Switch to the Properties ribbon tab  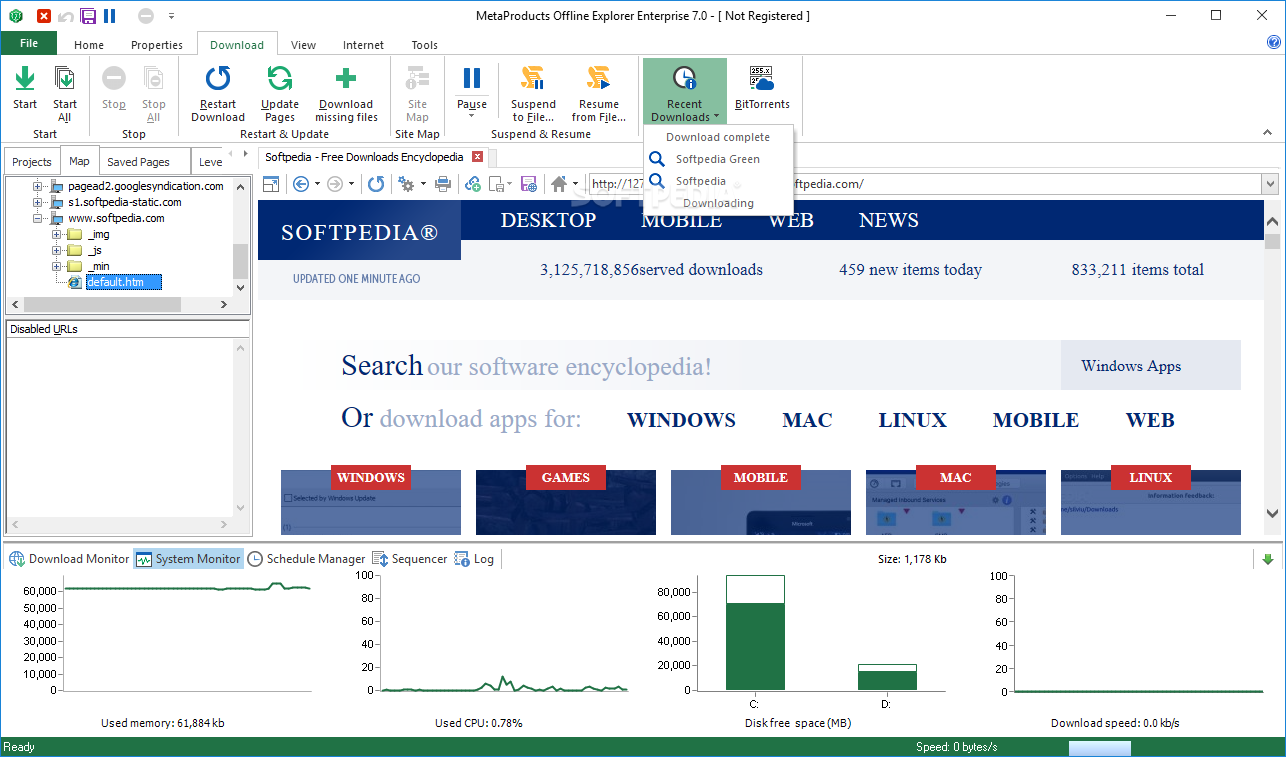pos(157,45)
